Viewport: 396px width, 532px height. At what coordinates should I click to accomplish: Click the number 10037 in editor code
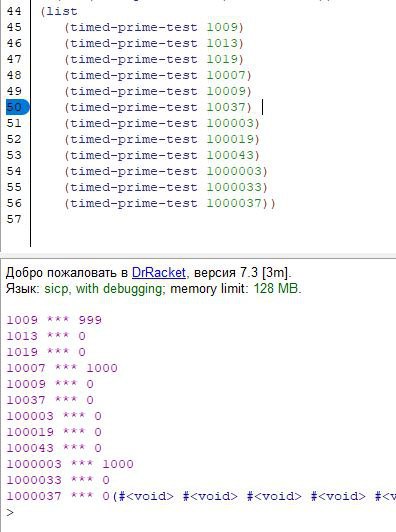point(227,107)
